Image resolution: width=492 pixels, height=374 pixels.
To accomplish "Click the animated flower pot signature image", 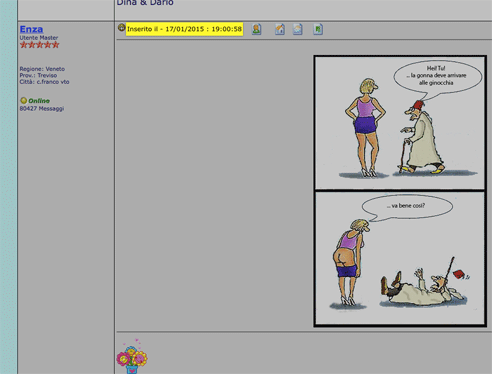I will click(132, 356).
